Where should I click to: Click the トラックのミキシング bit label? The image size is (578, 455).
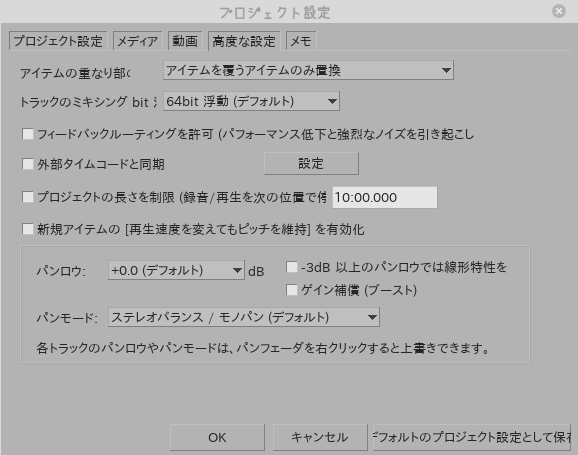(89, 102)
